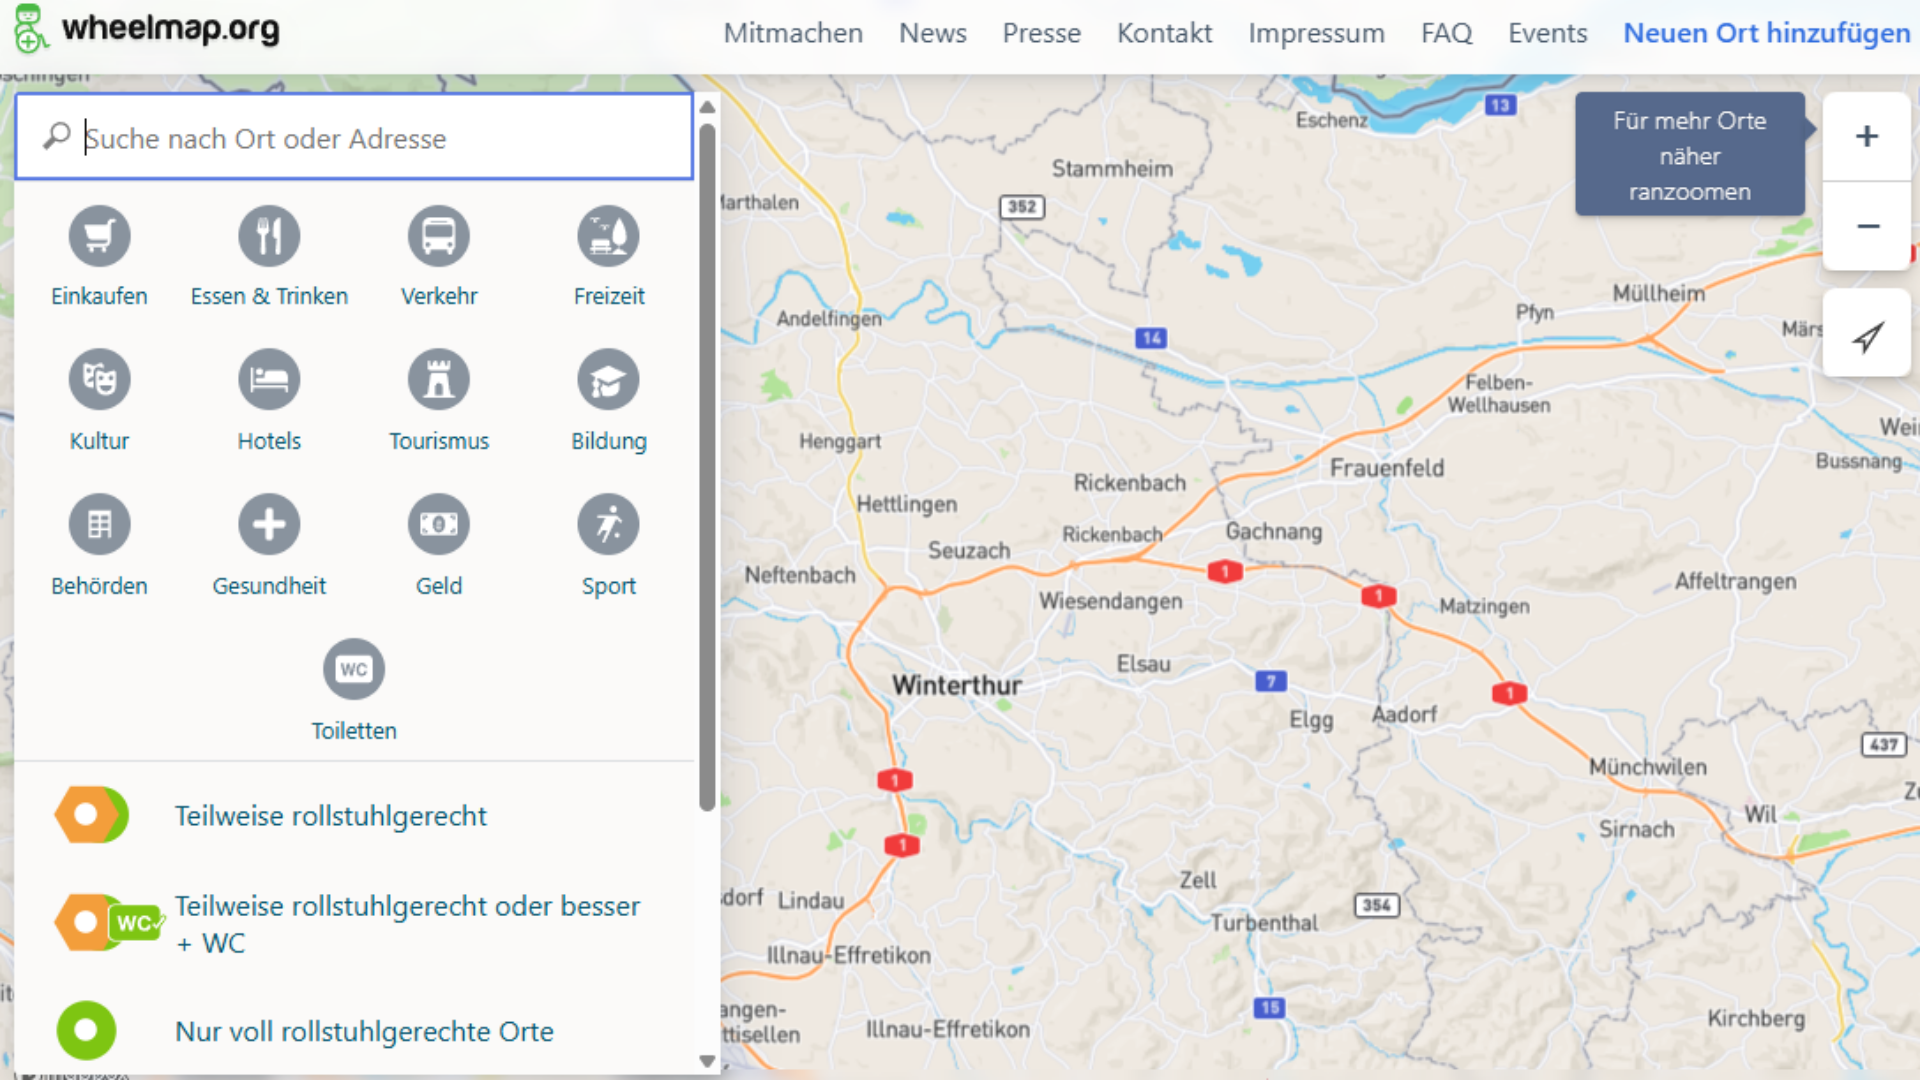Zoom in with the plus button
The image size is (1920, 1080).
coord(1867,136)
